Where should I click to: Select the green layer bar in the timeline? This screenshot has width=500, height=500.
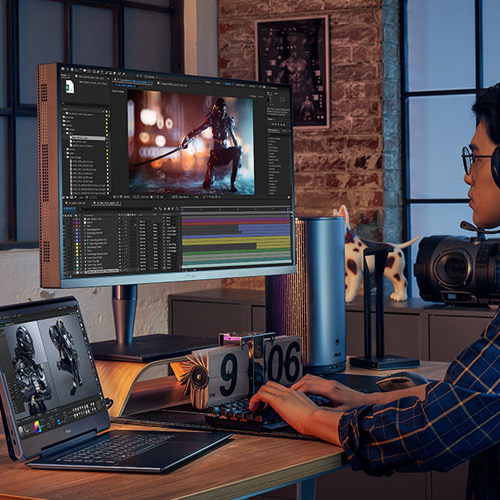(x=236, y=252)
